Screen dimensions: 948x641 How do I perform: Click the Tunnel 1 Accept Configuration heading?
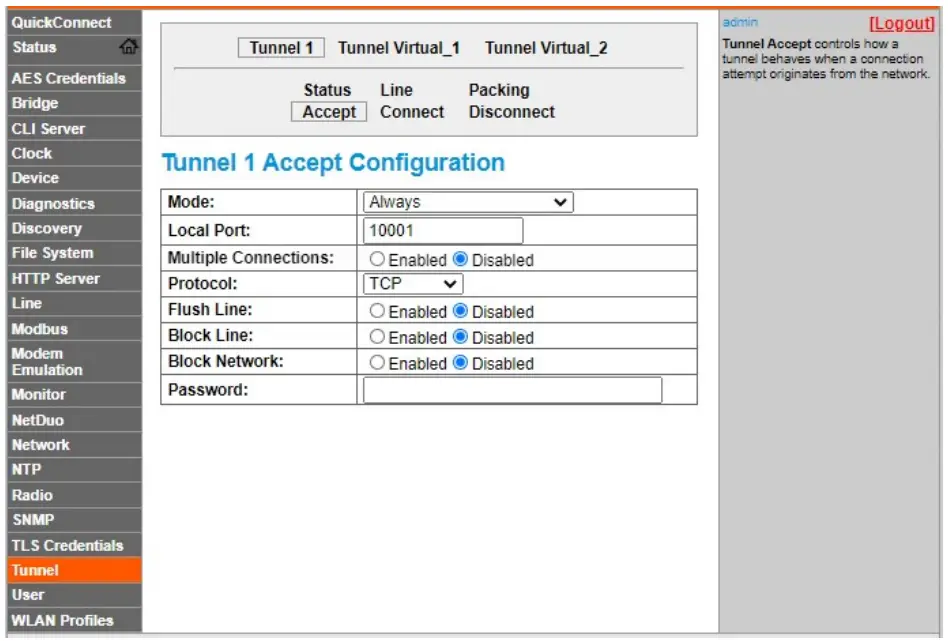(x=333, y=163)
